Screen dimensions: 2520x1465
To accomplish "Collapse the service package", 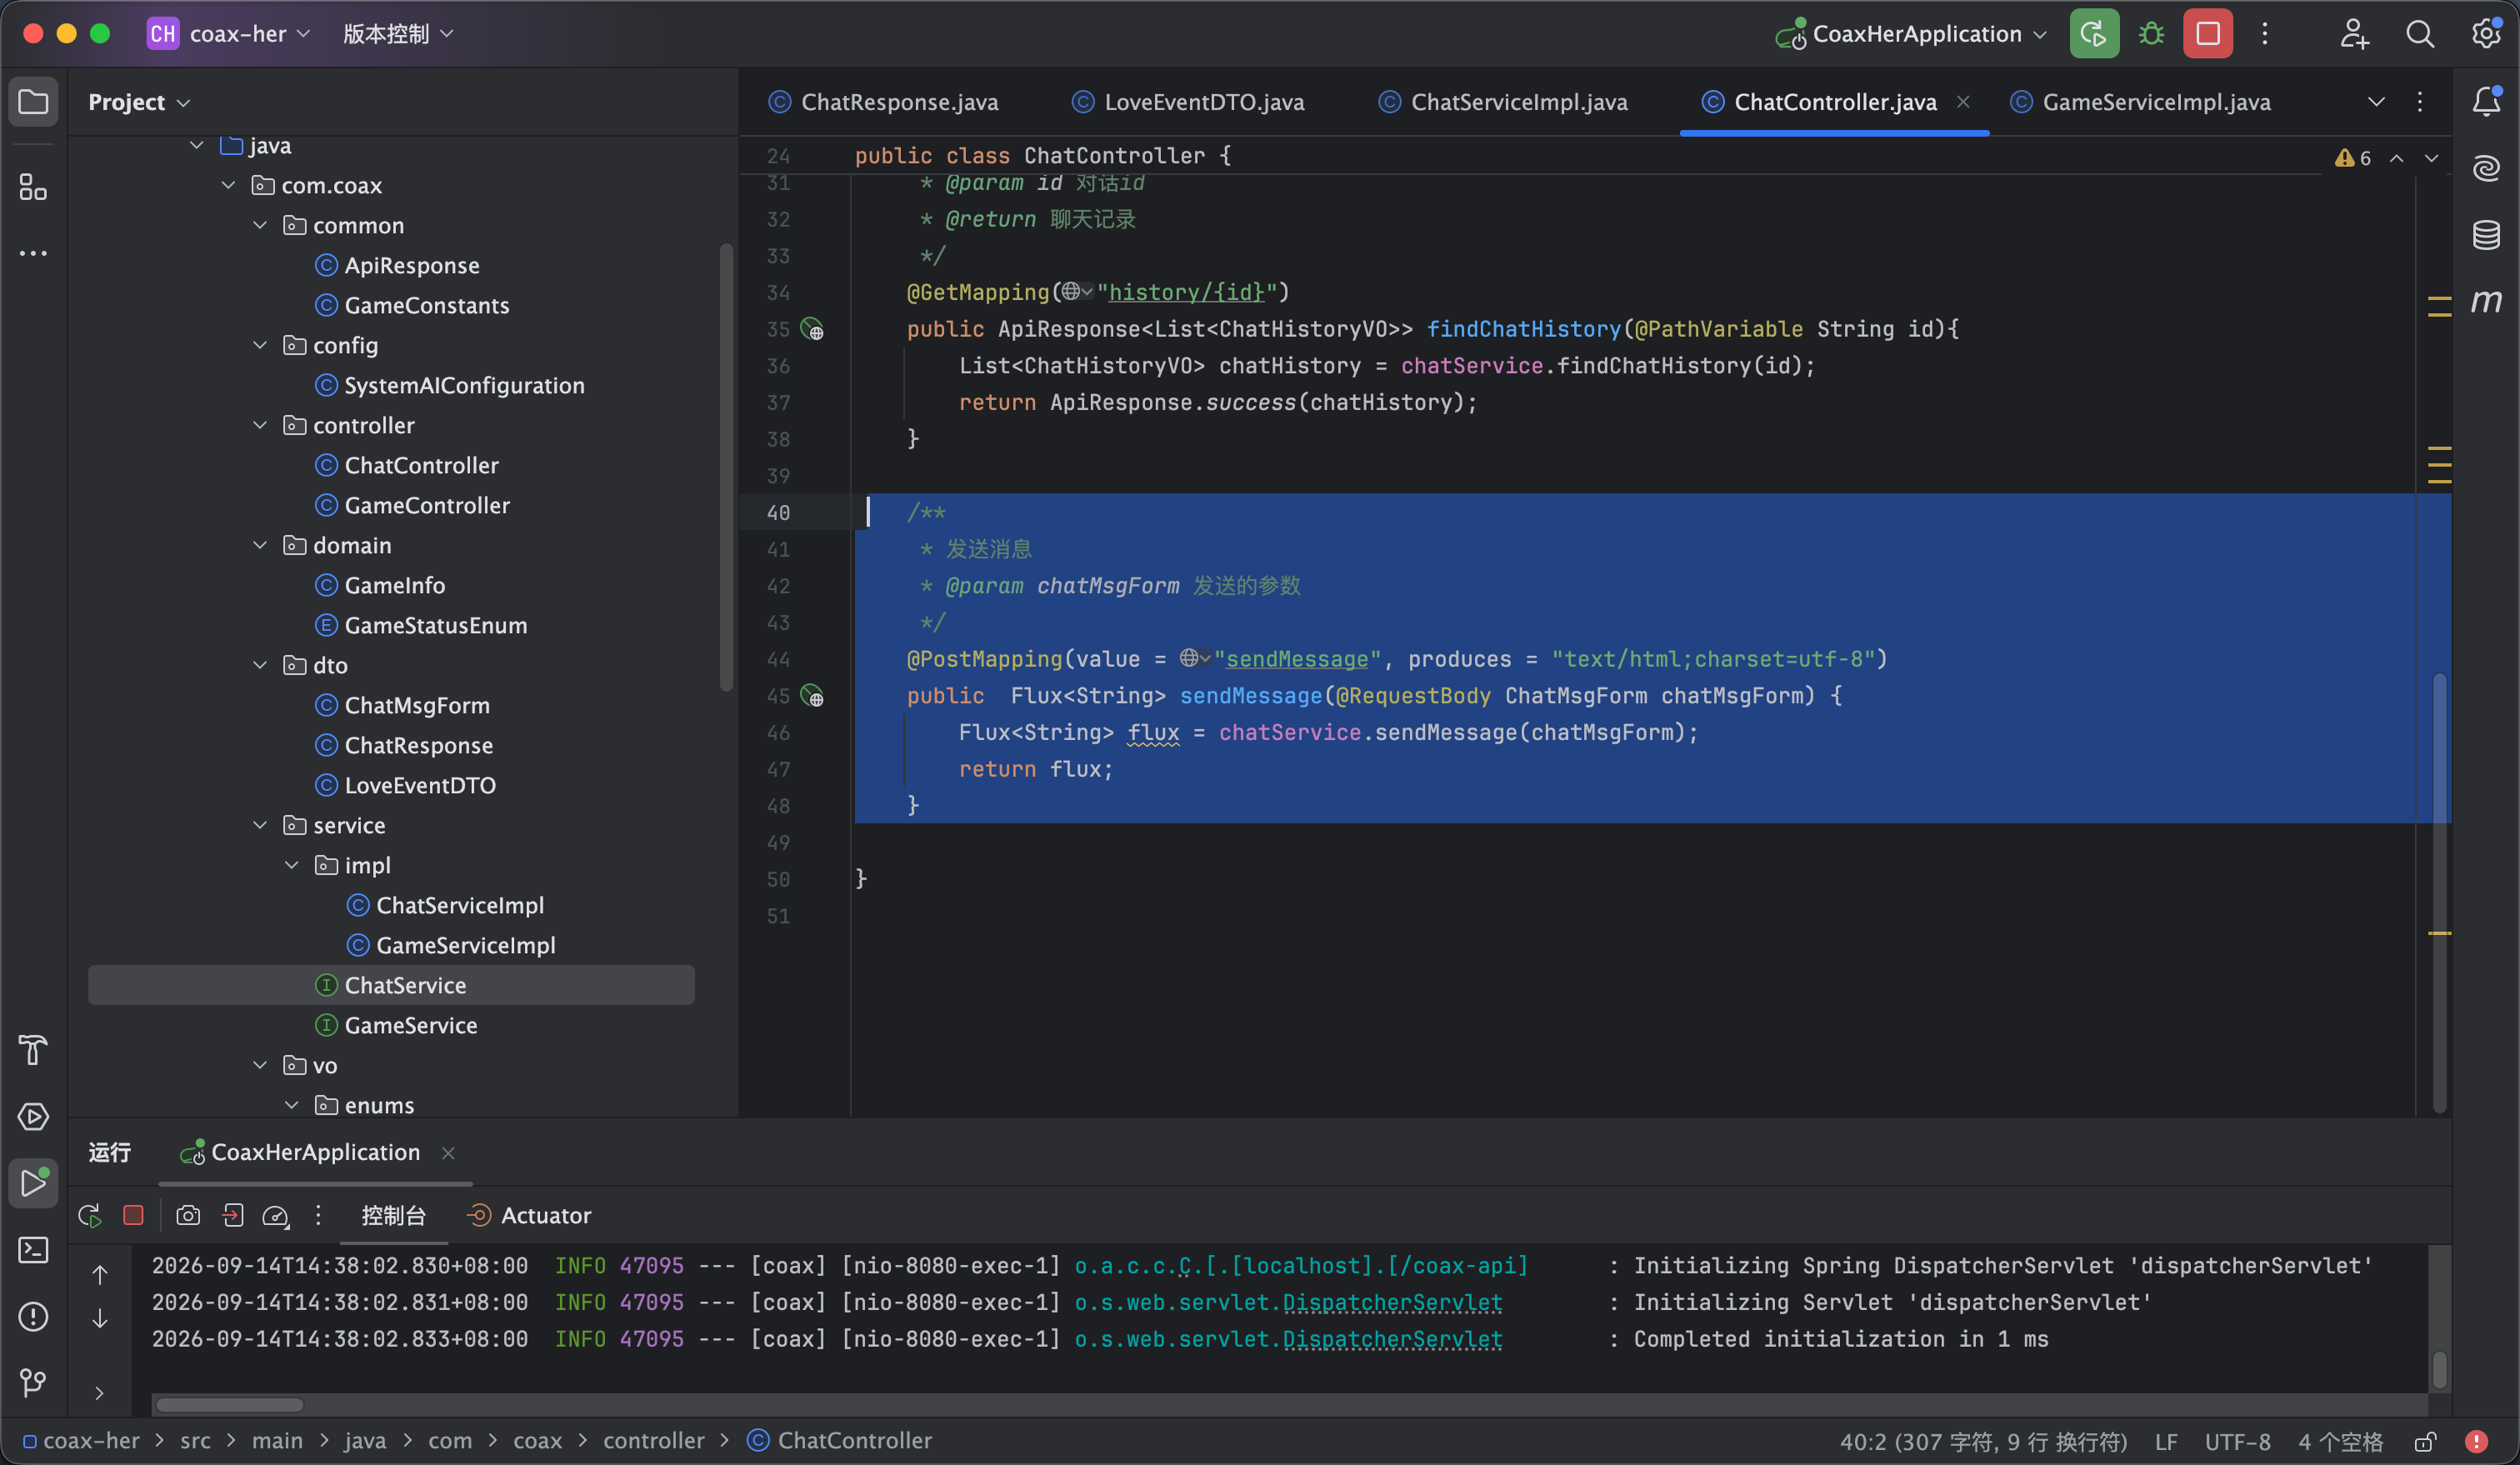I will 260,826.
